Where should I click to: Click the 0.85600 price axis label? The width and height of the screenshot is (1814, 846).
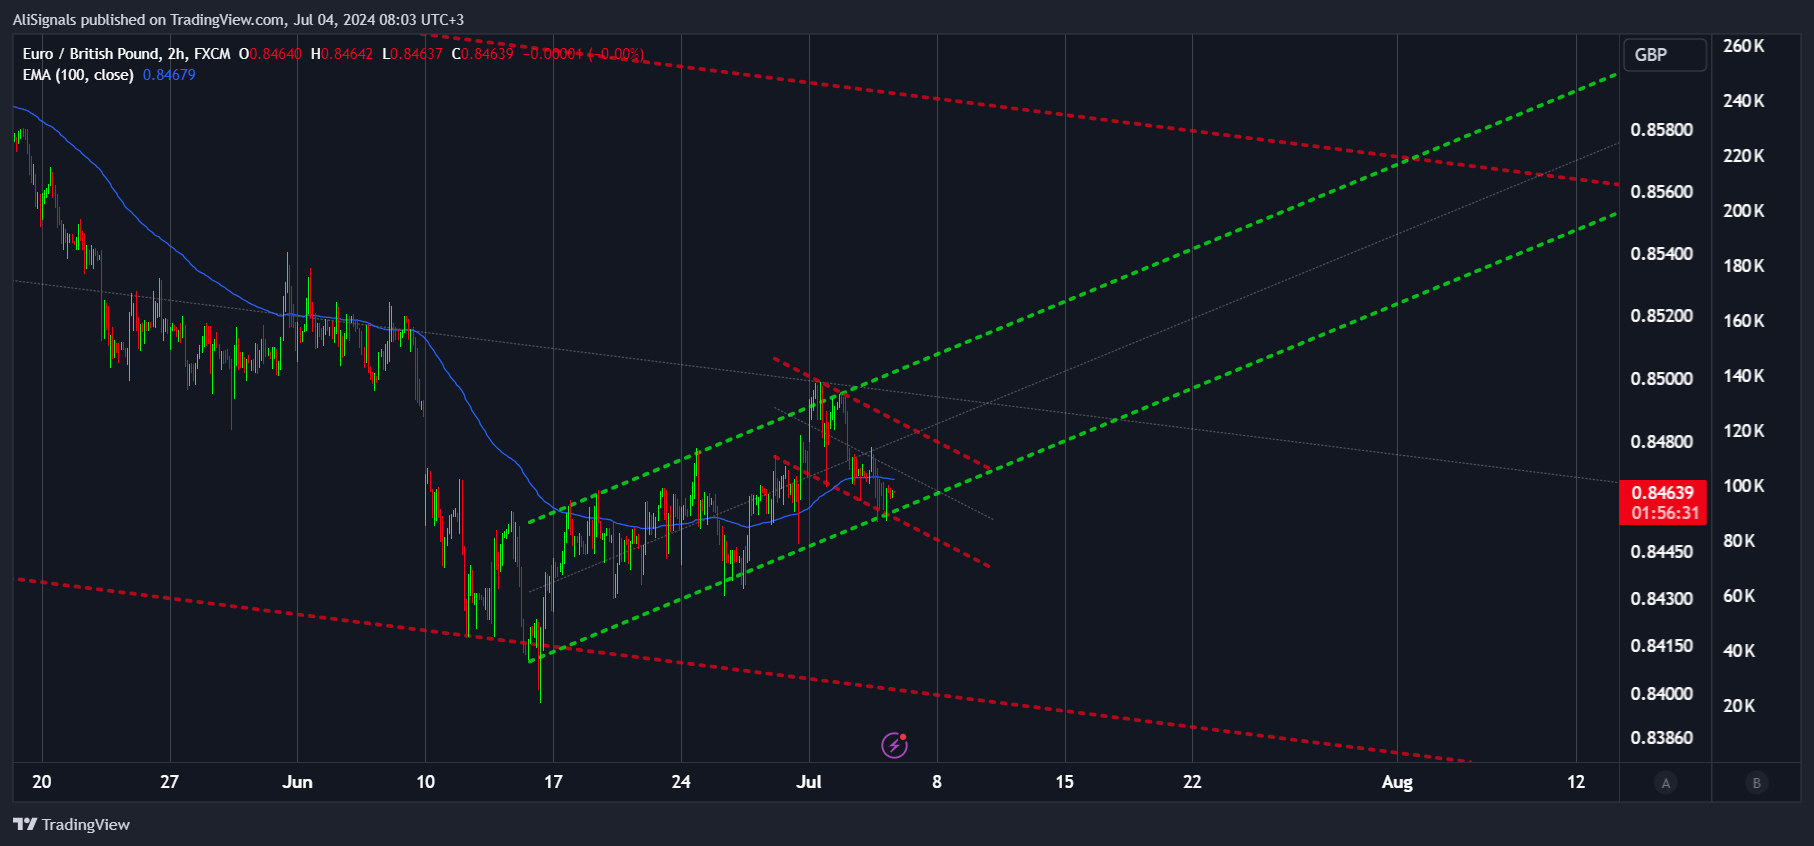(1661, 192)
